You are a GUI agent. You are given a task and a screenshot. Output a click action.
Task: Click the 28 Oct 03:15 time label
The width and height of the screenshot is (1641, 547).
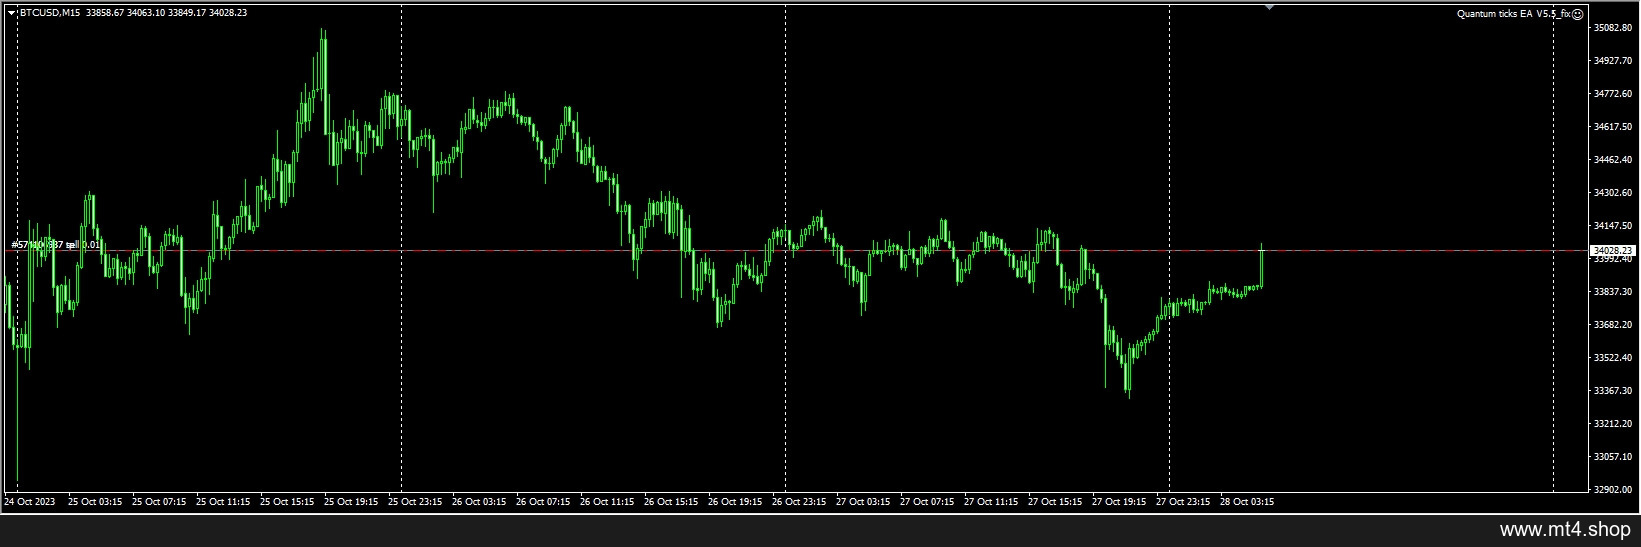click(x=1247, y=501)
